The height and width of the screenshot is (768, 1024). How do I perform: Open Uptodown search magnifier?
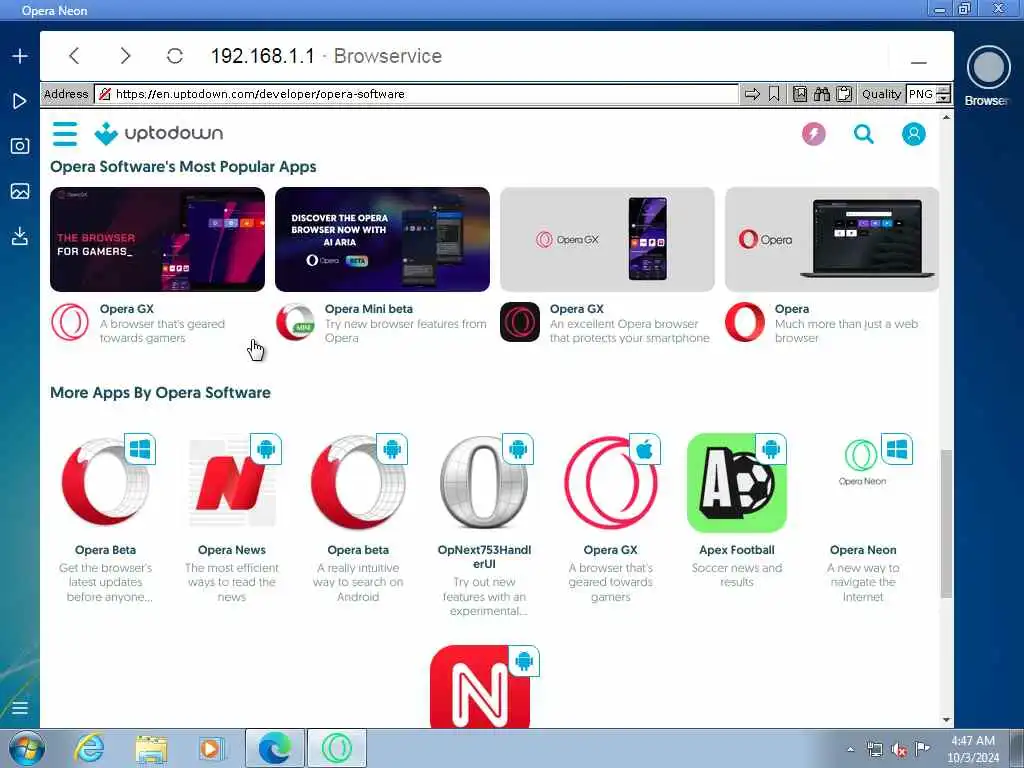click(x=863, y=134)
